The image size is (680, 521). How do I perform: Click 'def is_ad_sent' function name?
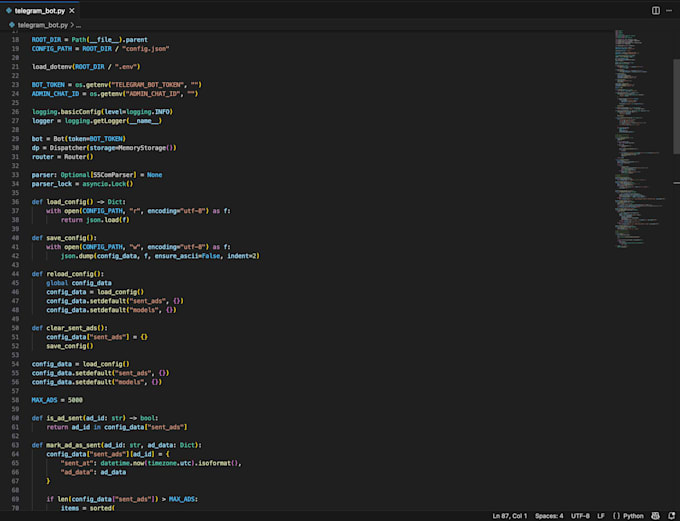[64, 418]
